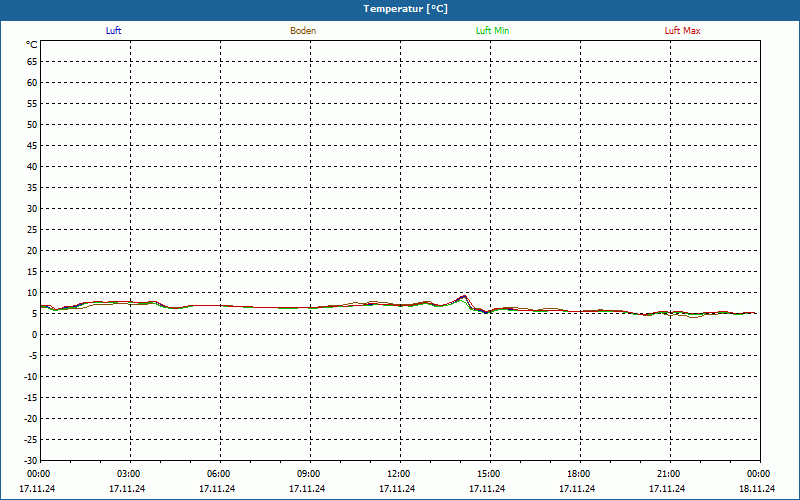Click the 65 value on the temperature axis

(32, 62)
